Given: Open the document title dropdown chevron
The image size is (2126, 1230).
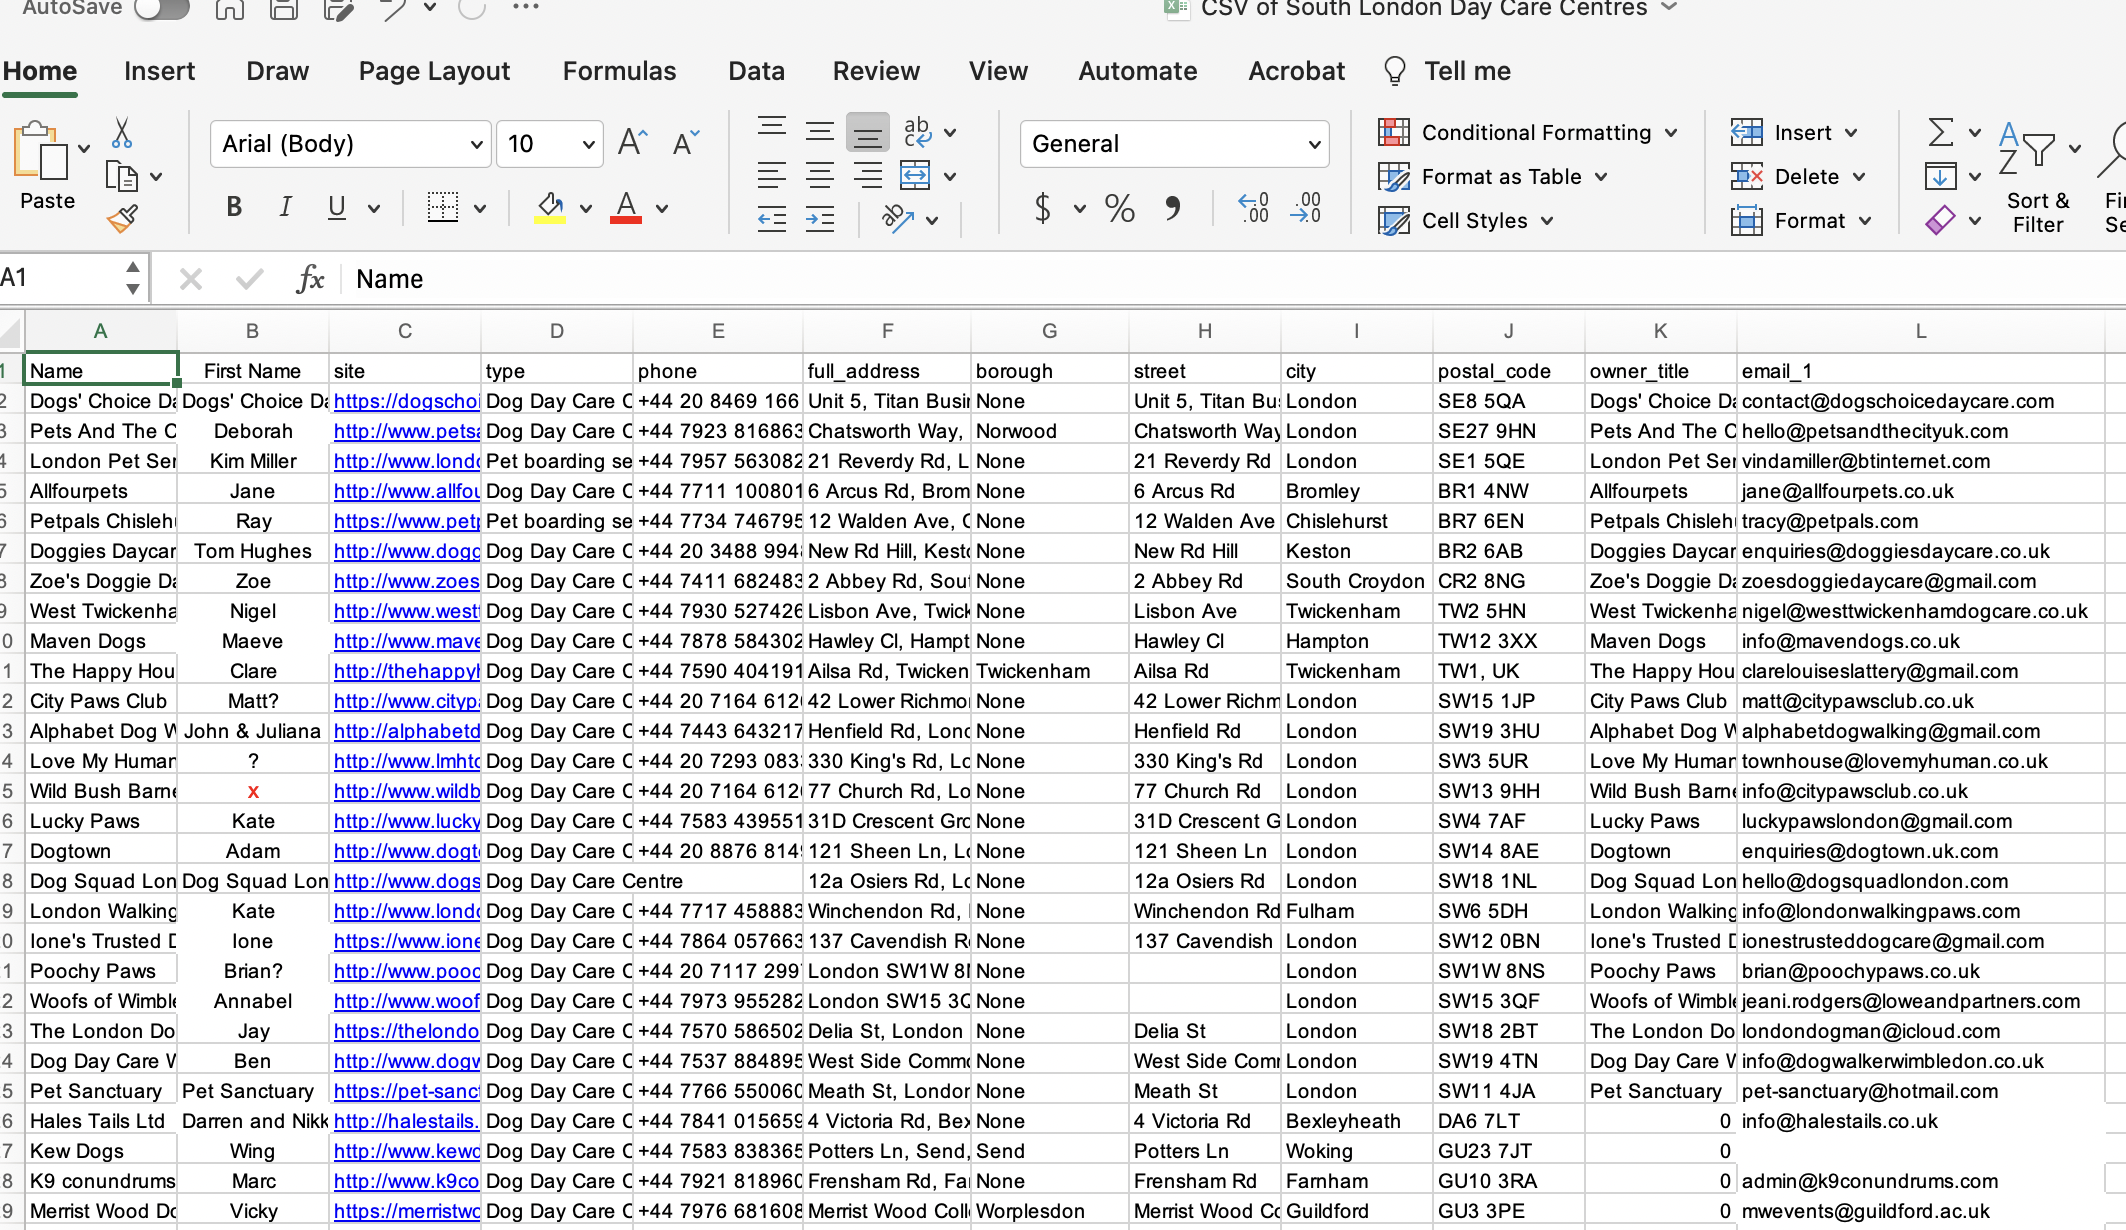Looking at the screenshot, I should (1669, 7).
